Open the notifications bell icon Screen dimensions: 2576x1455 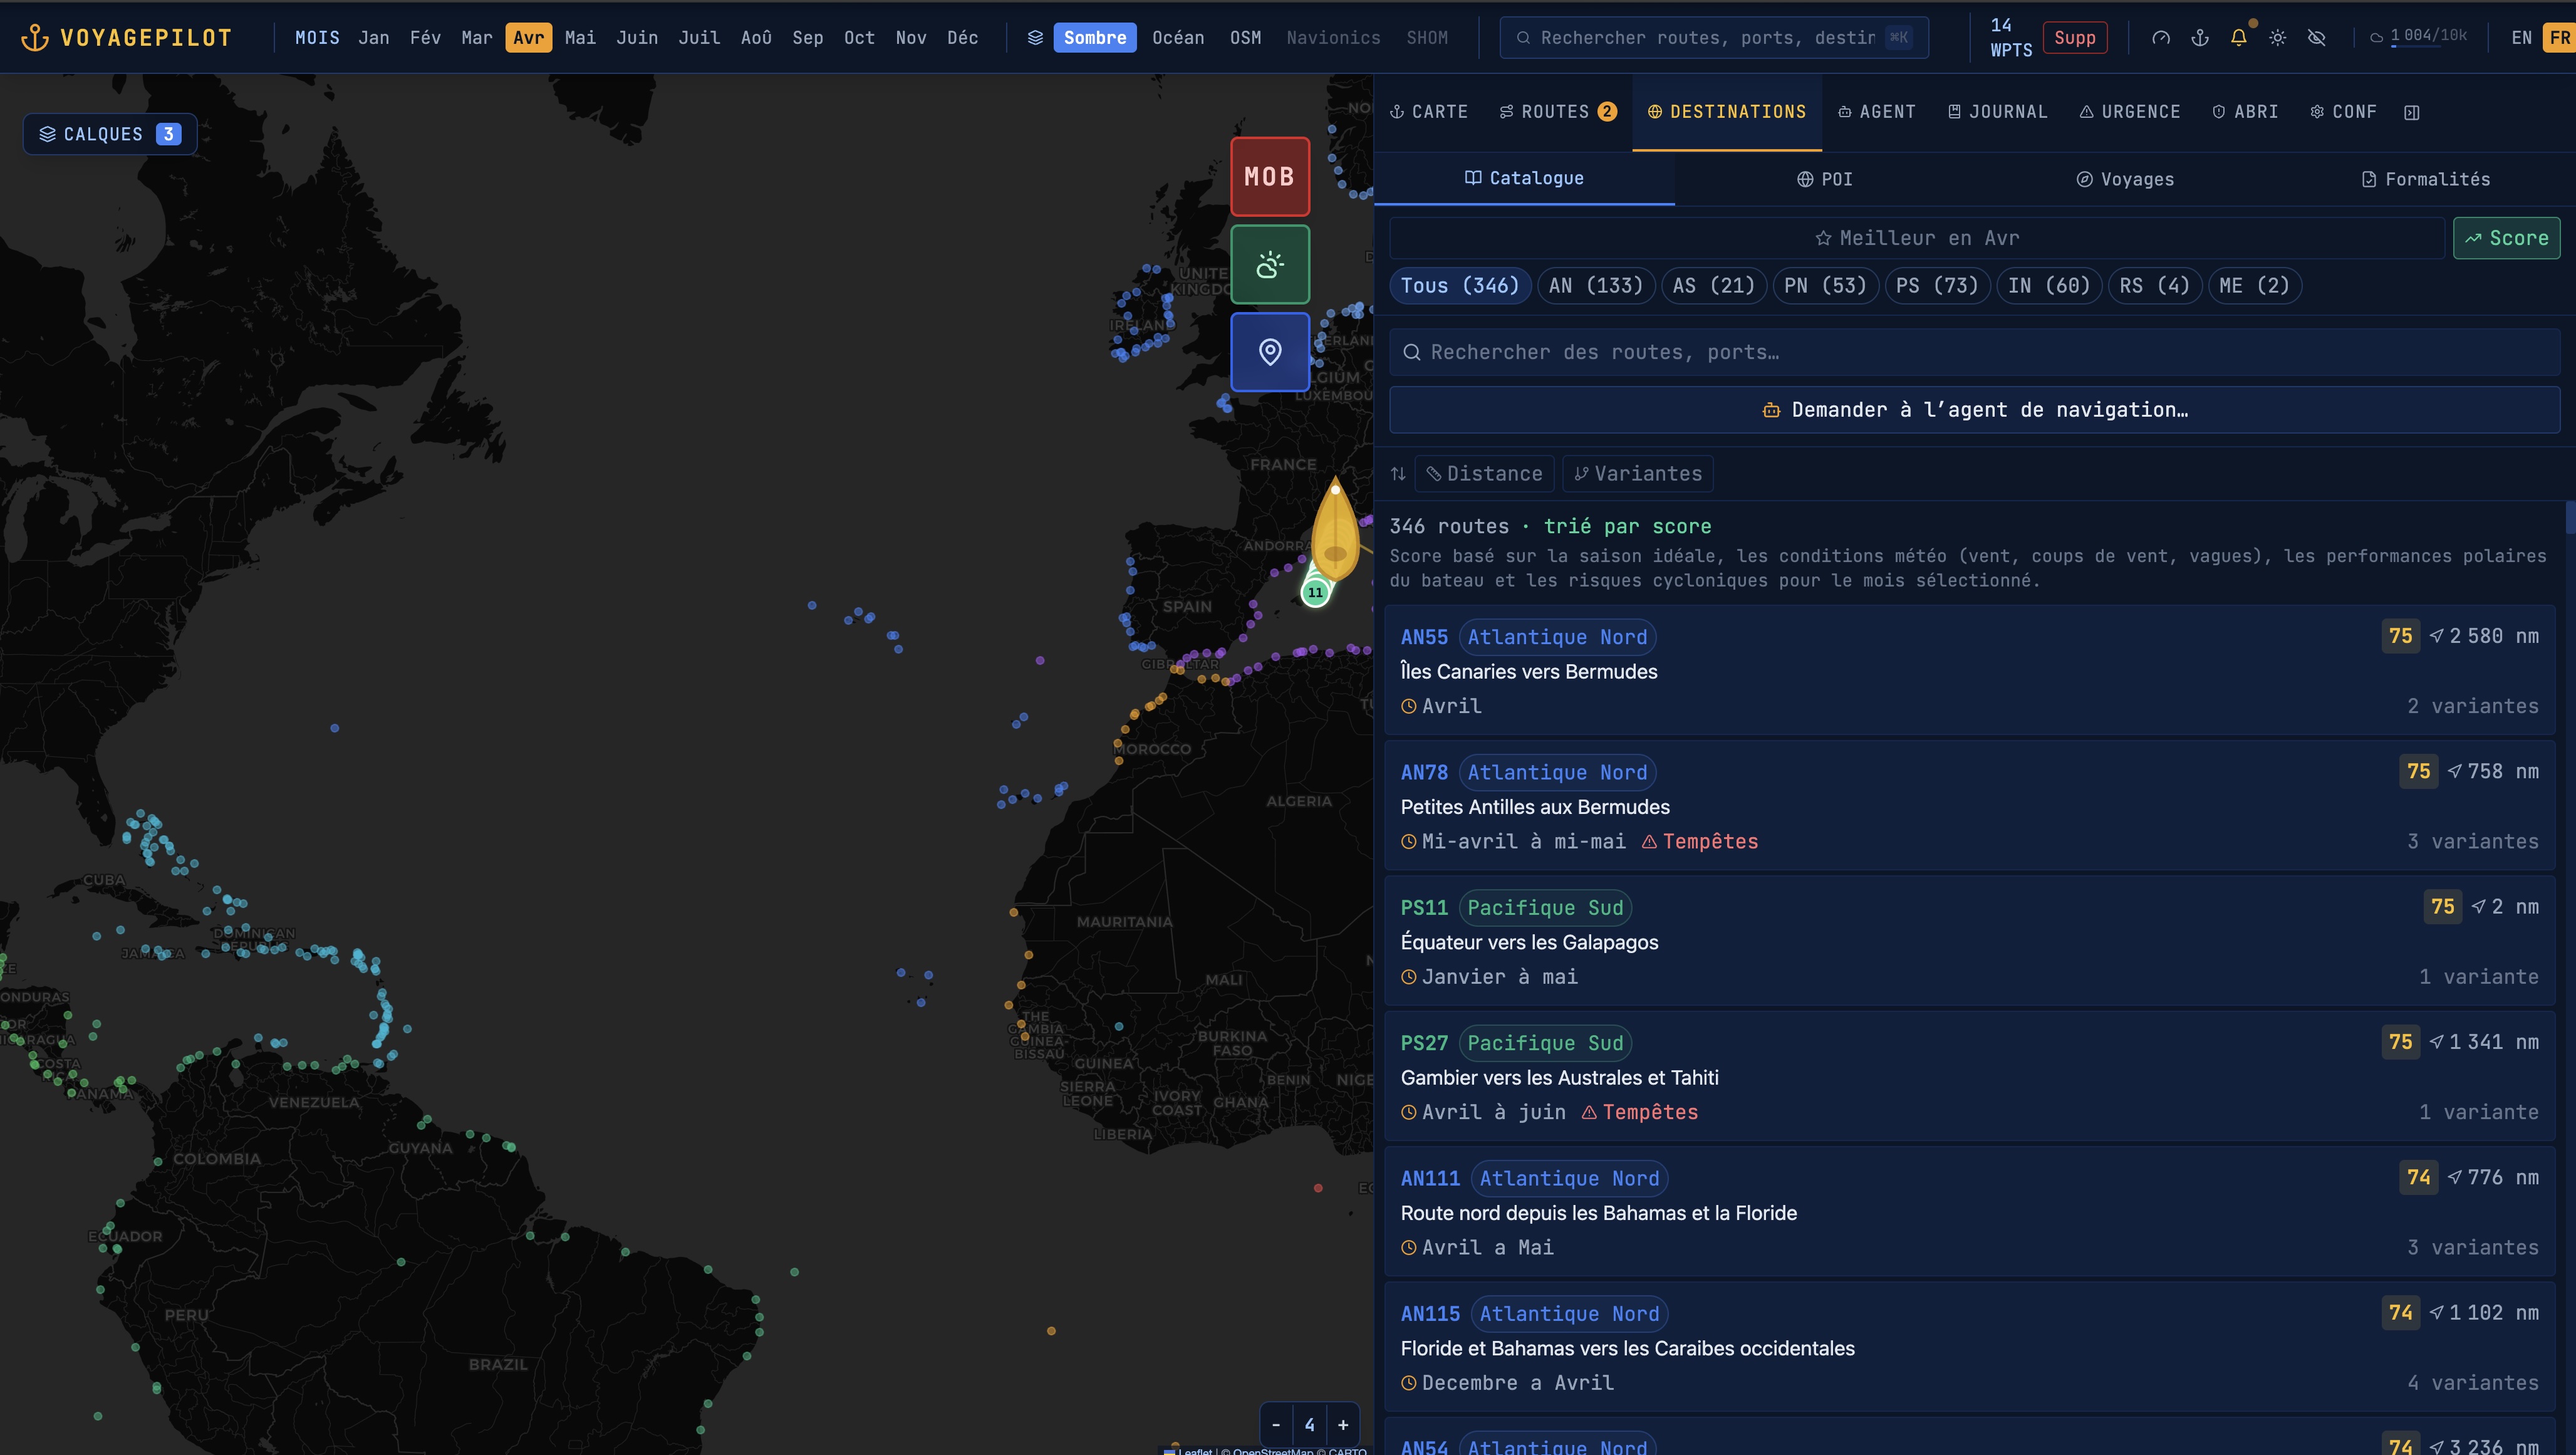(x=2238, y=38)
